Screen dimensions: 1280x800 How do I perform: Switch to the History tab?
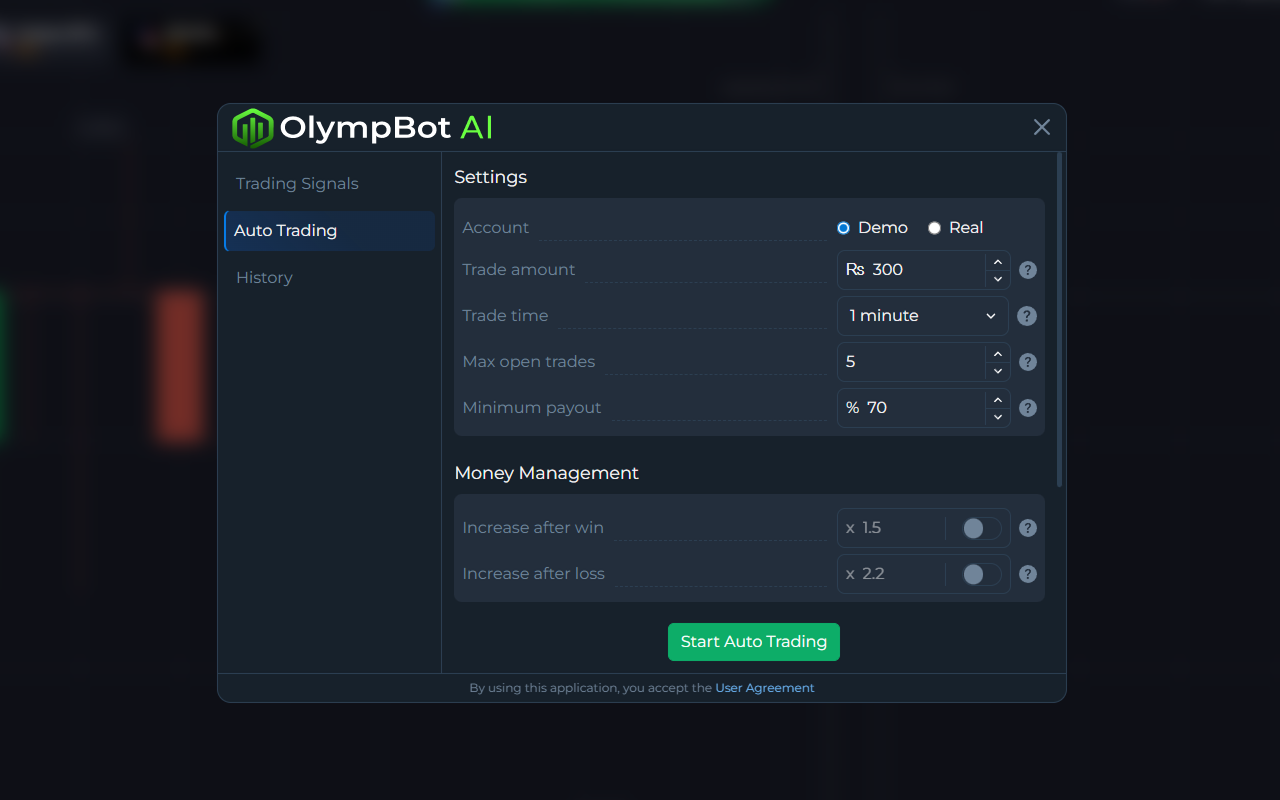click(x=329, y=278)
